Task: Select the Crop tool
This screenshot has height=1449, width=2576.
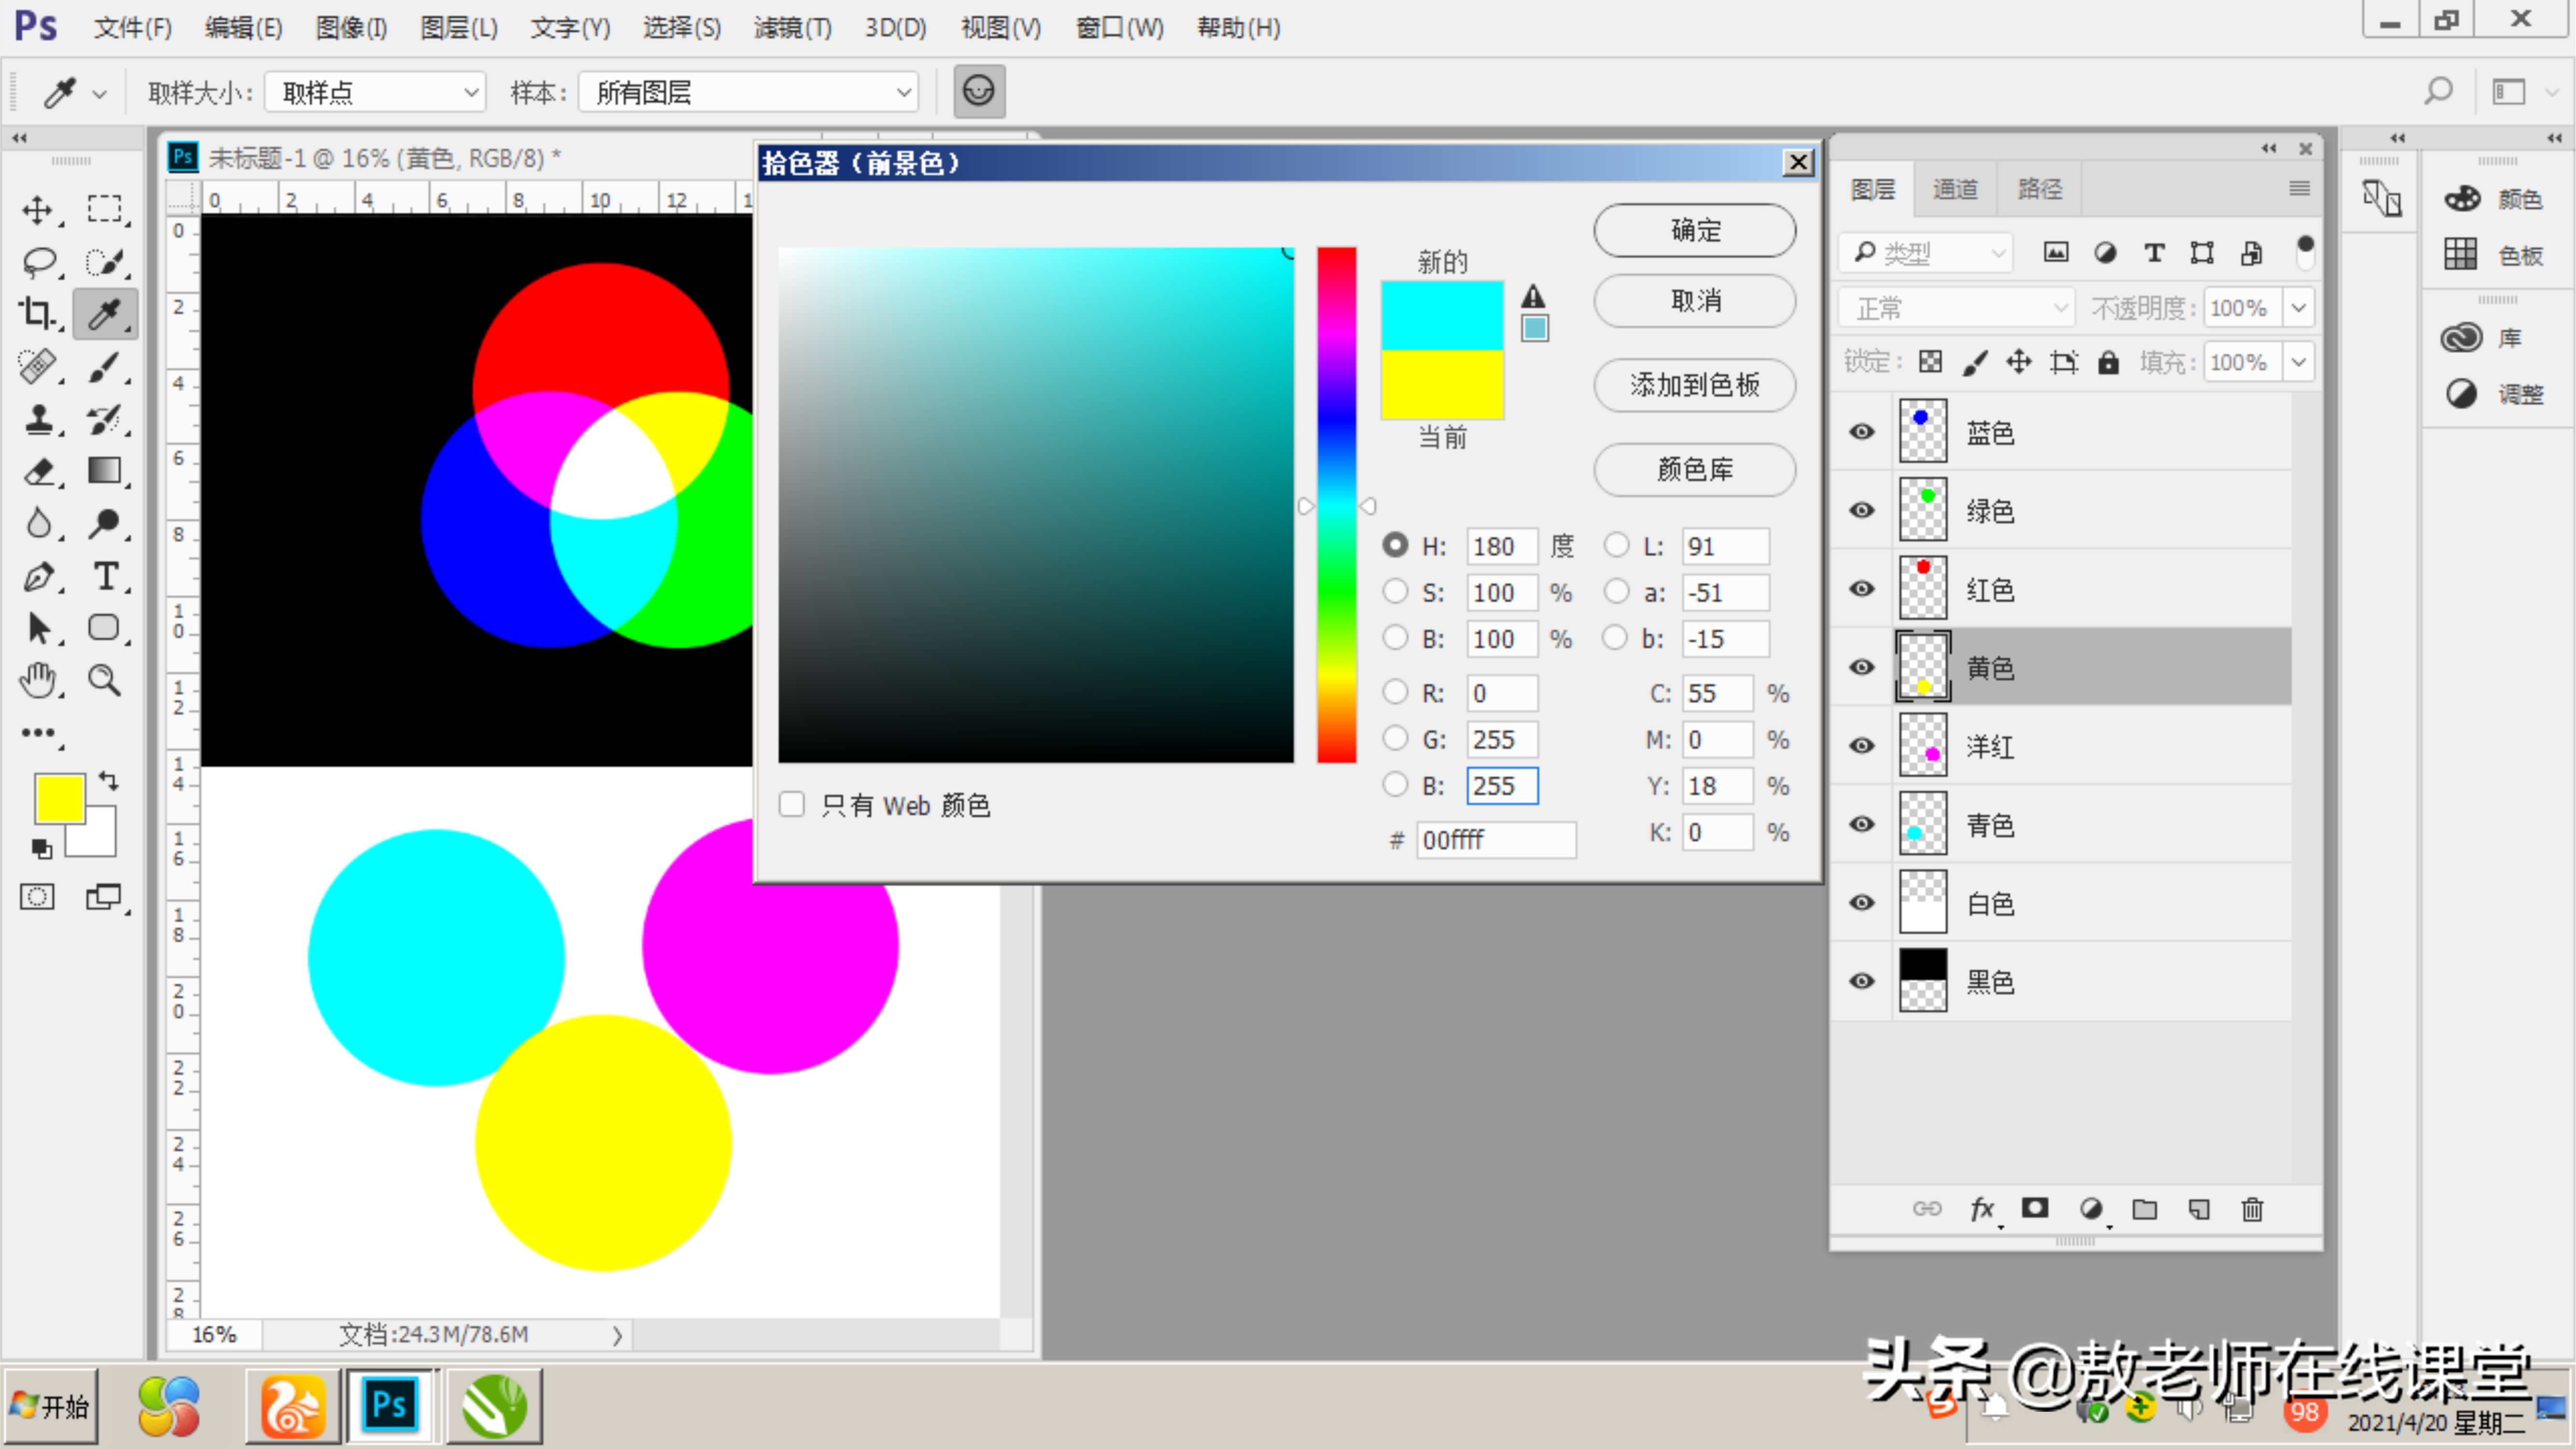Action: pos(38,314)
